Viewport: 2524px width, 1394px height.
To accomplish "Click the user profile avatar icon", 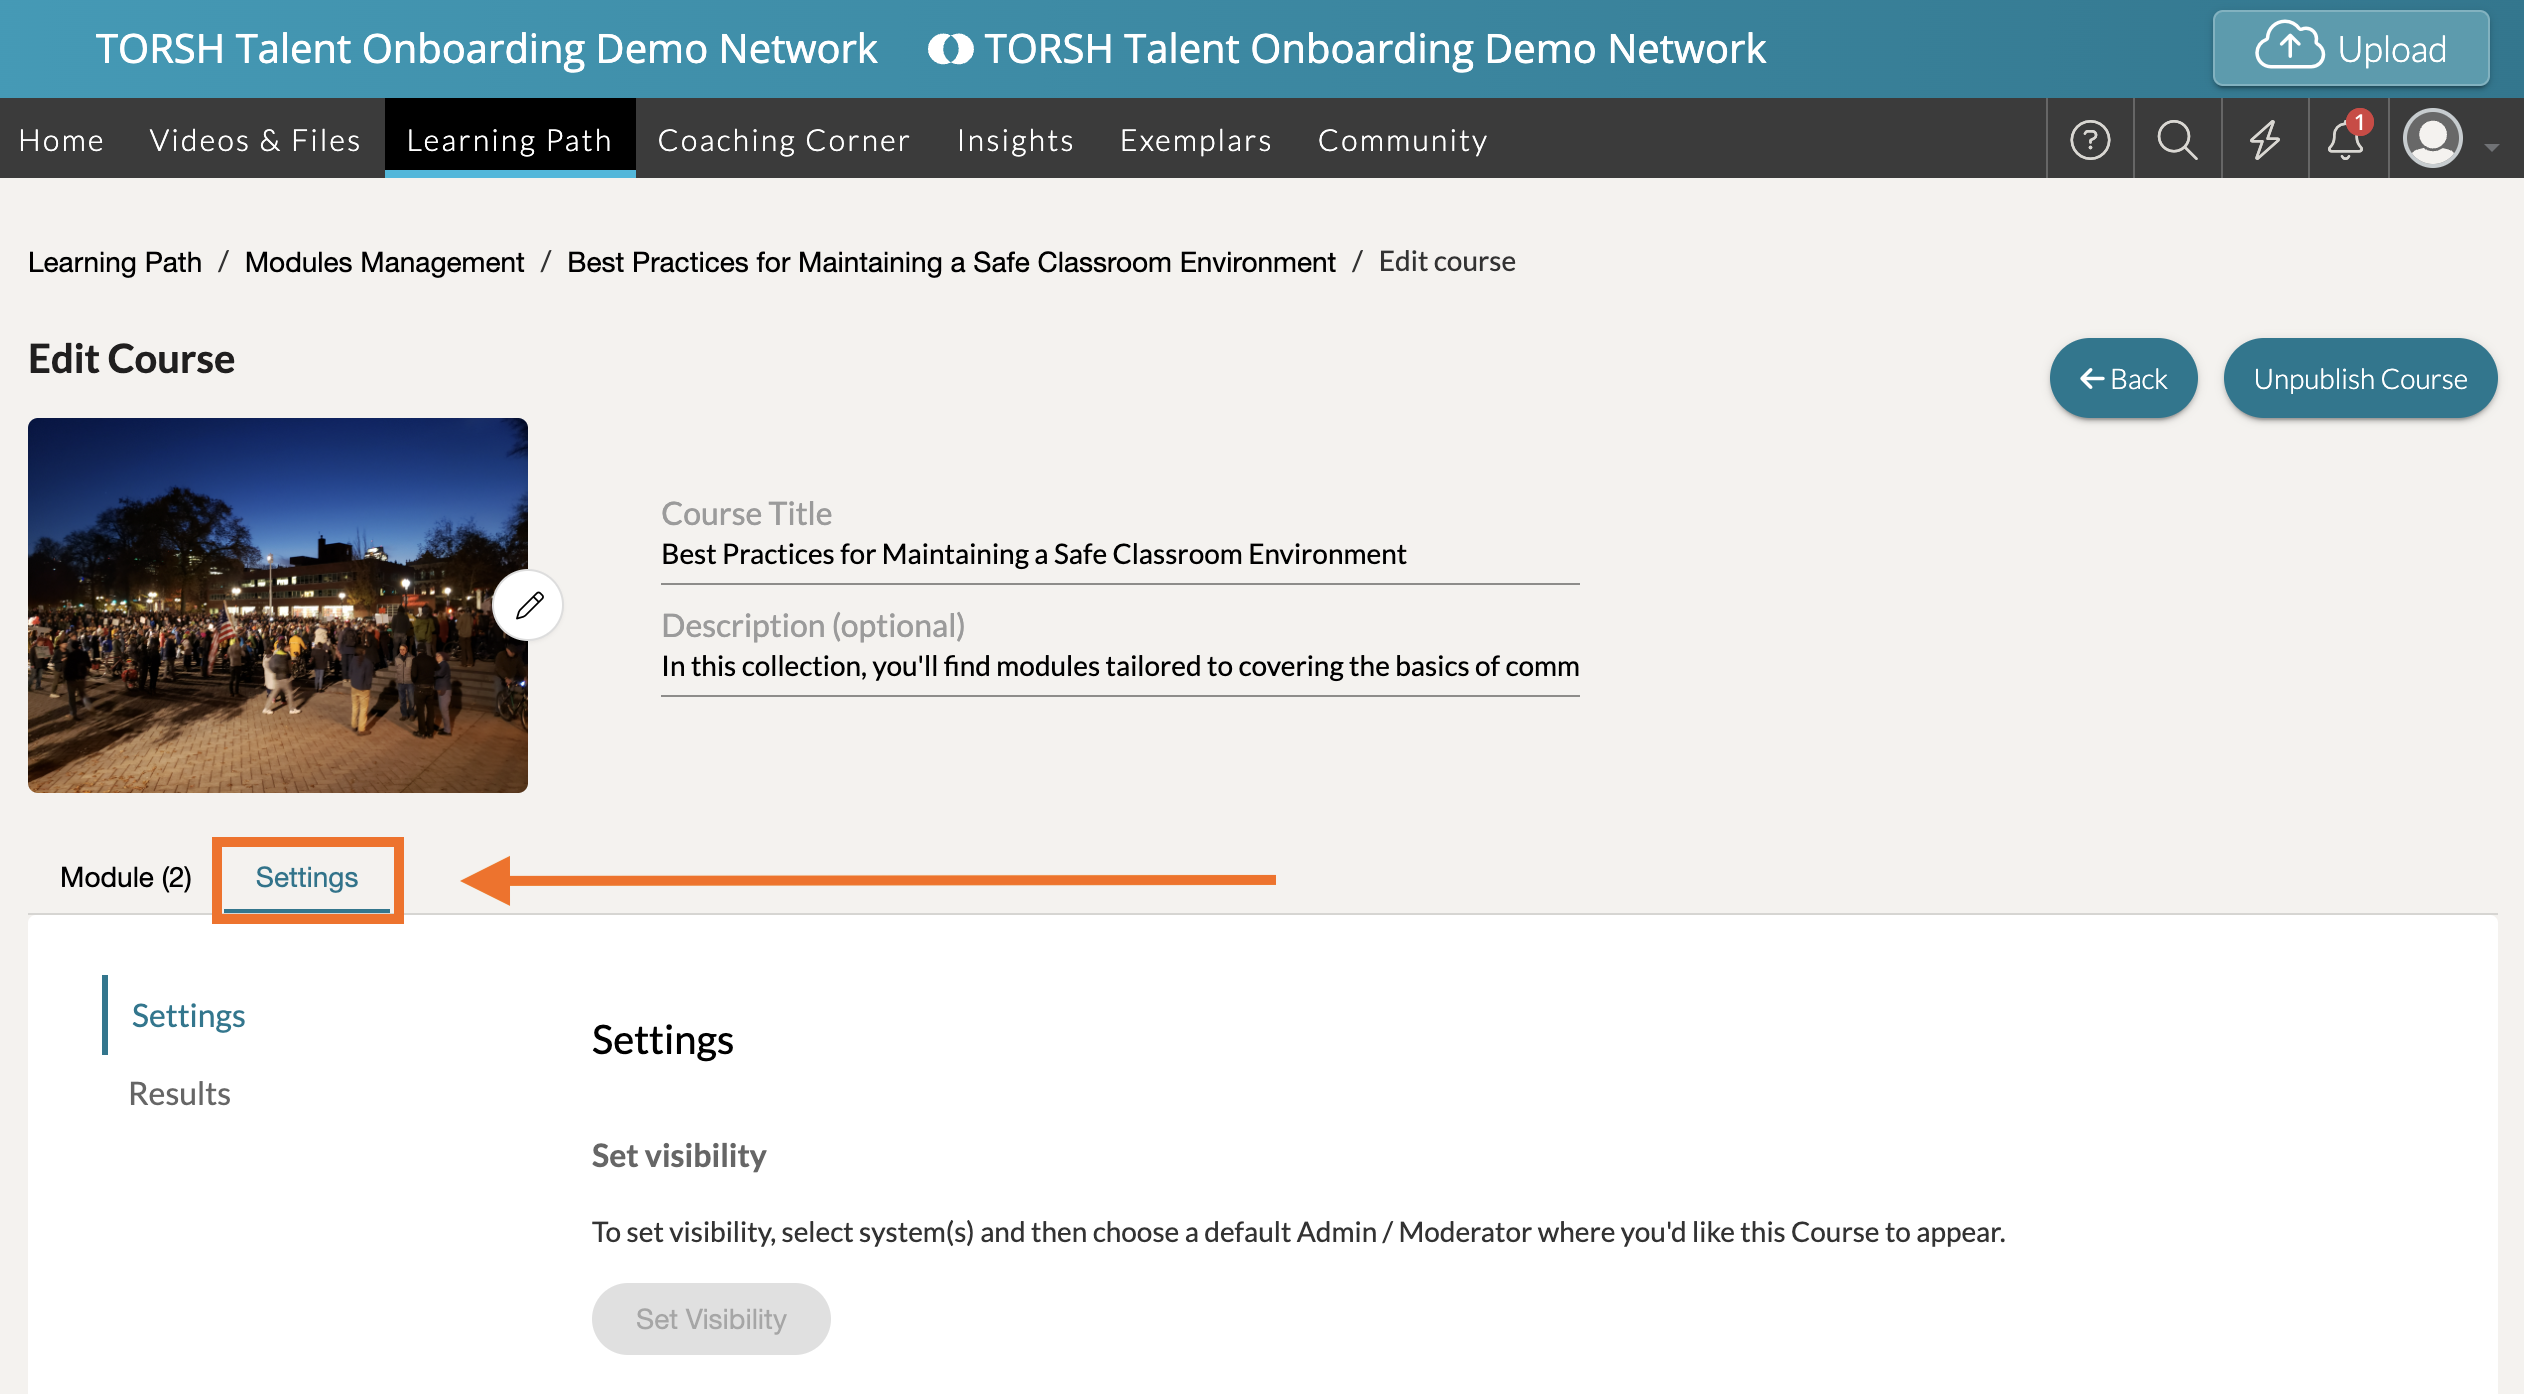I will pos(2432,139).
